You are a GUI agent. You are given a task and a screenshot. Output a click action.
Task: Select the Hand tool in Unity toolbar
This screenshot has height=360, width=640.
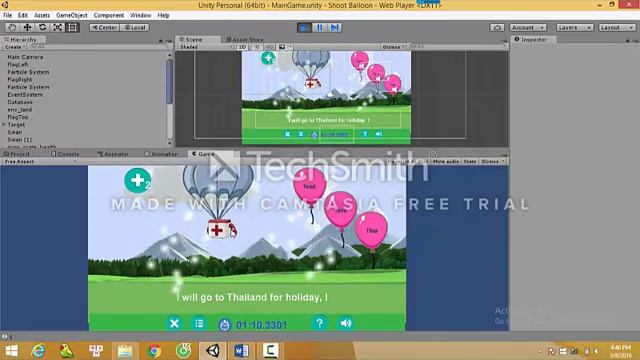point(12,27)
